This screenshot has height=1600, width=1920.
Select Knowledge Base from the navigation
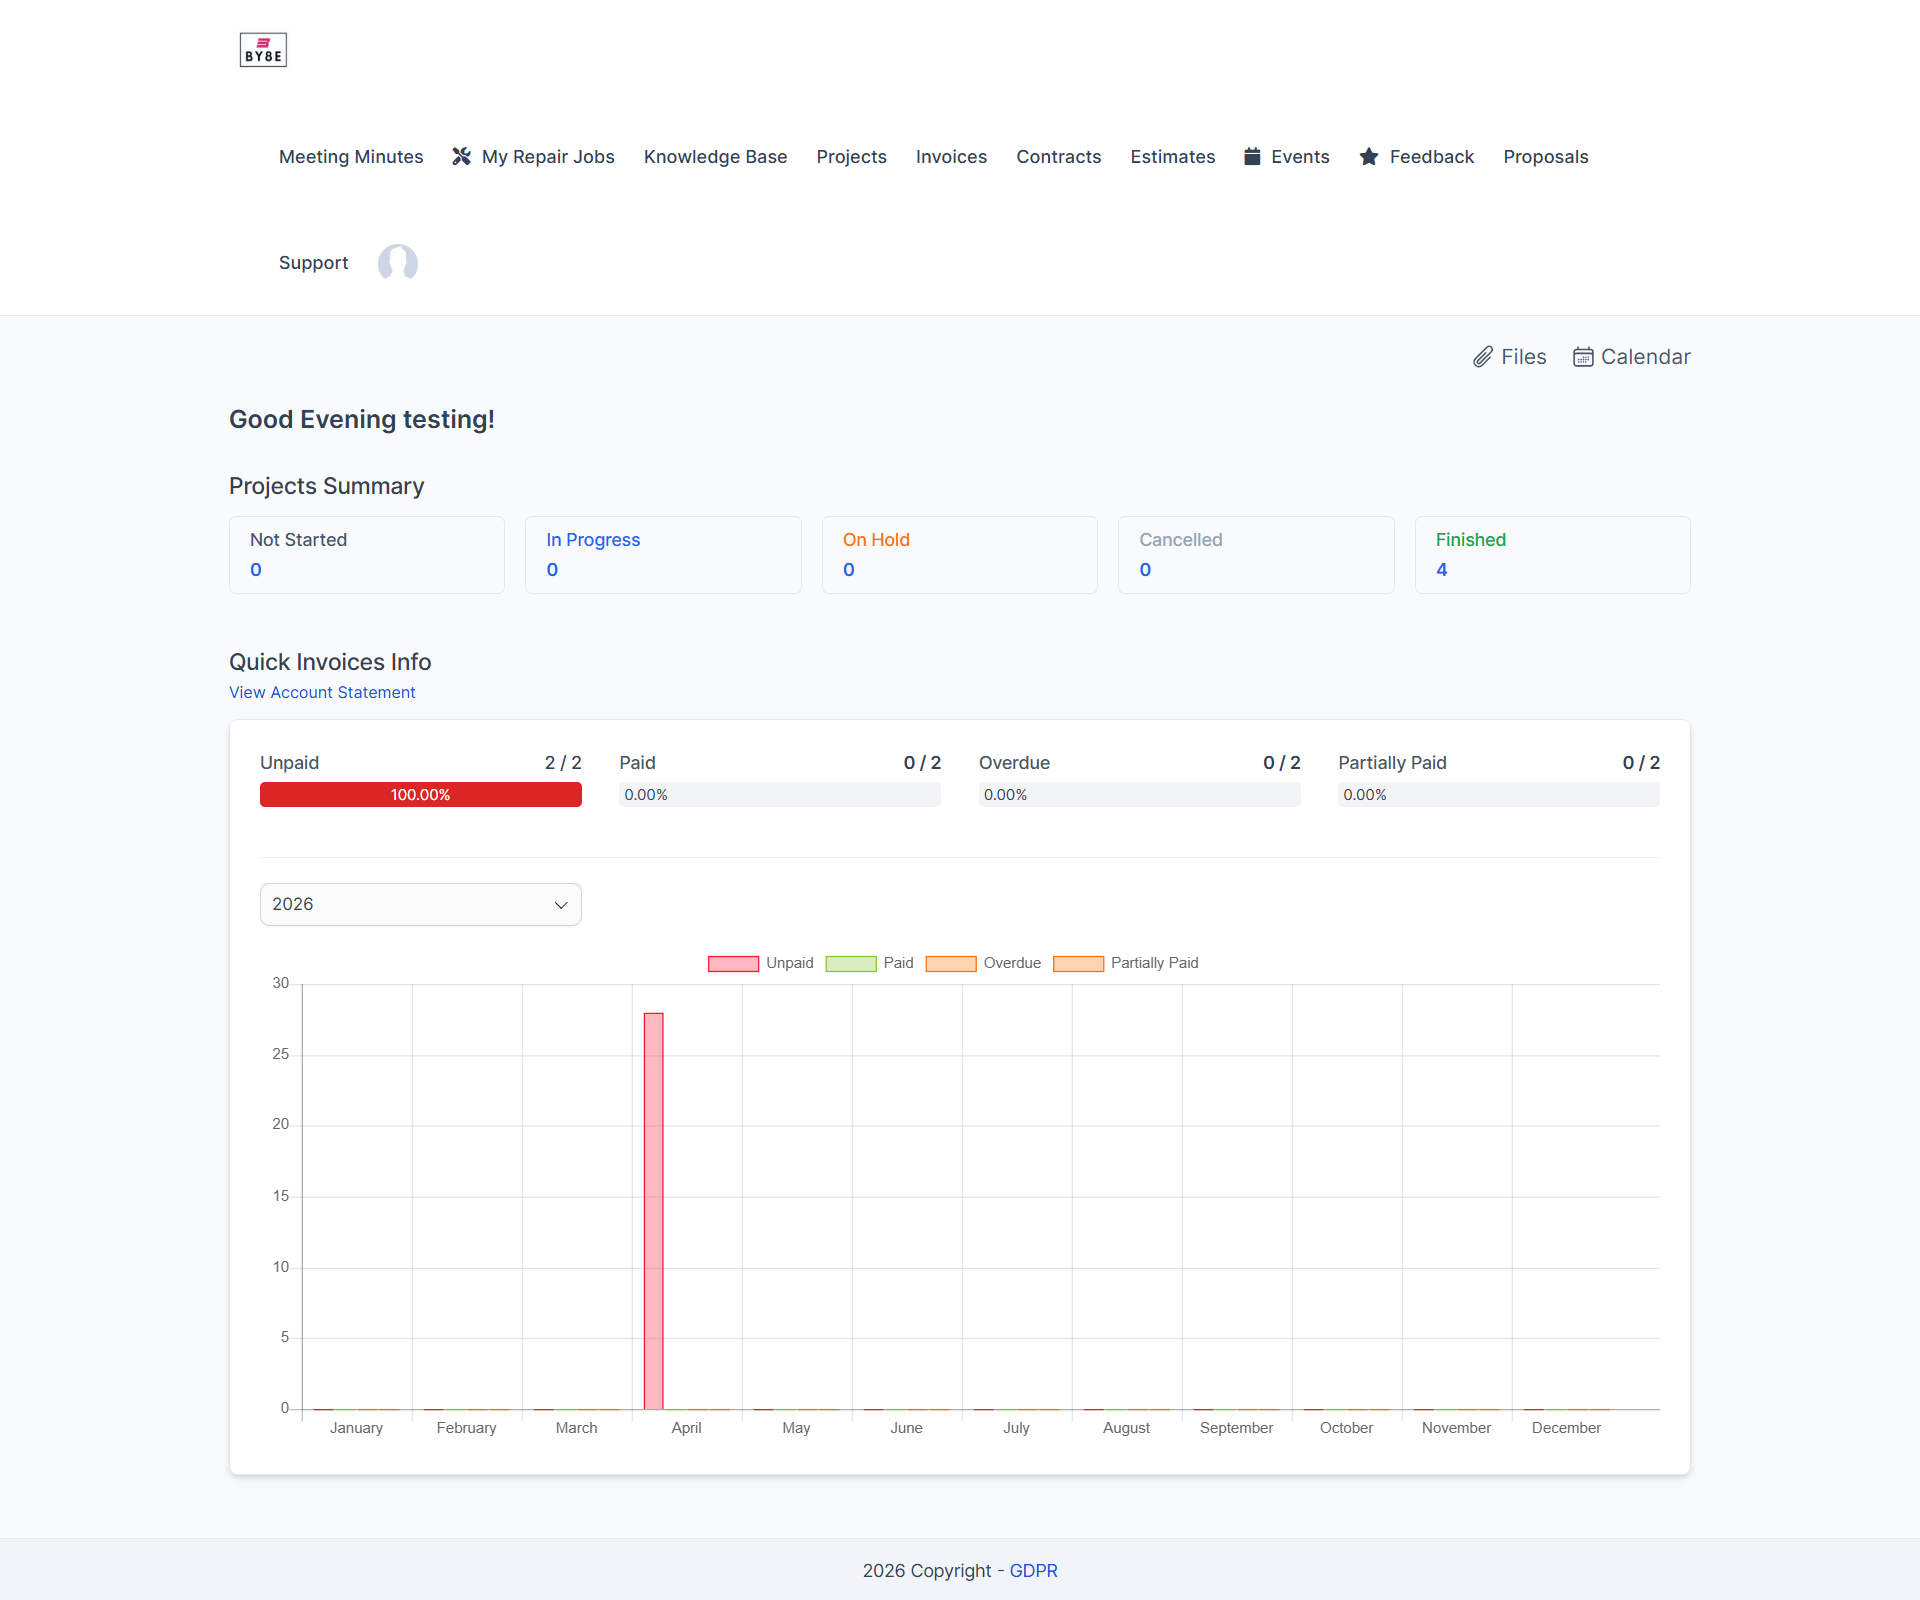(715, 156)
